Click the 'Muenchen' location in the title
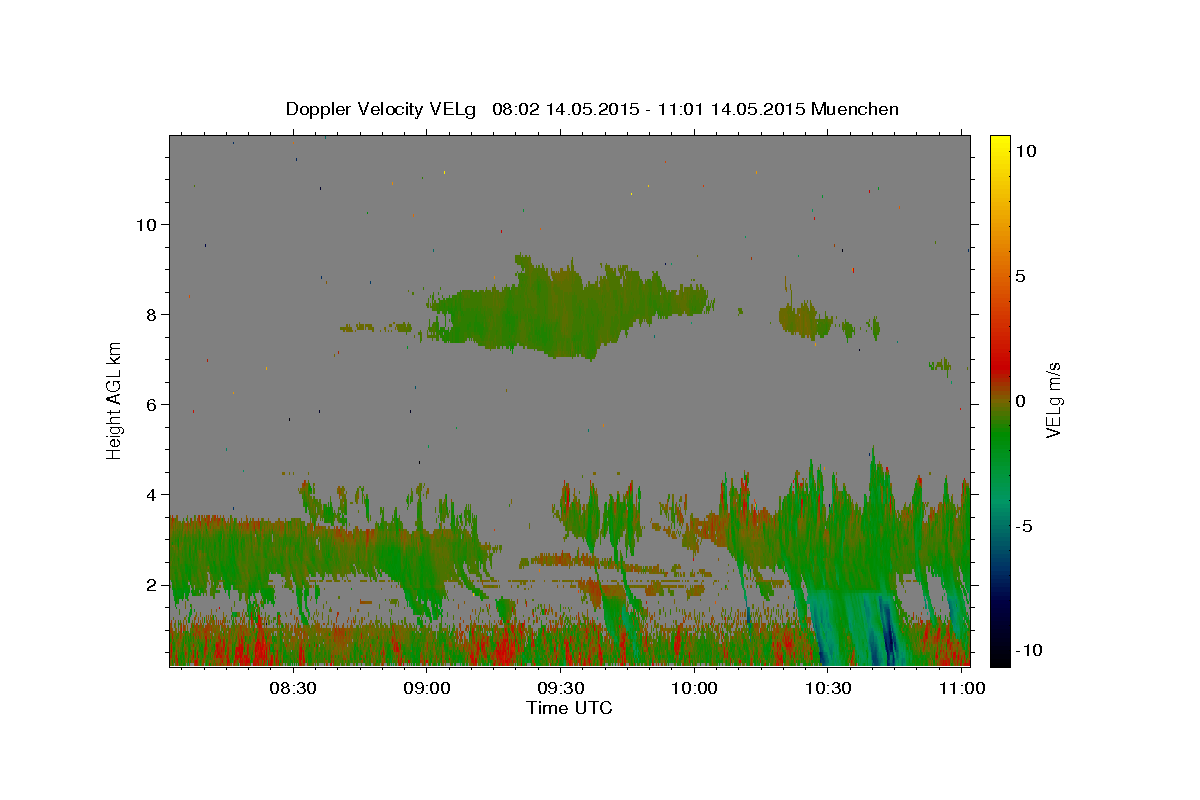The image size is (1200, 800). click(x=856, y=109)
